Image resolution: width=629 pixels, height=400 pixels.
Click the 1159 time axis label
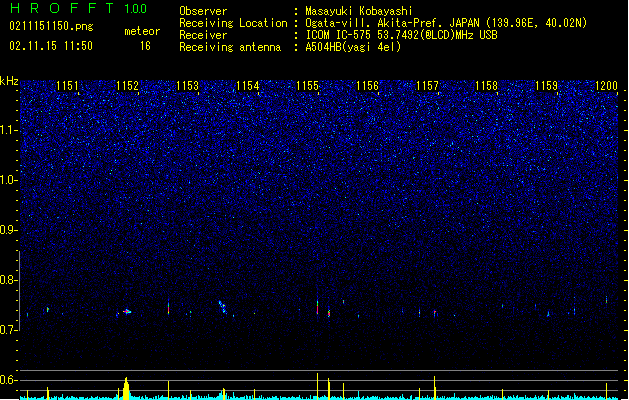coord(547,85)
